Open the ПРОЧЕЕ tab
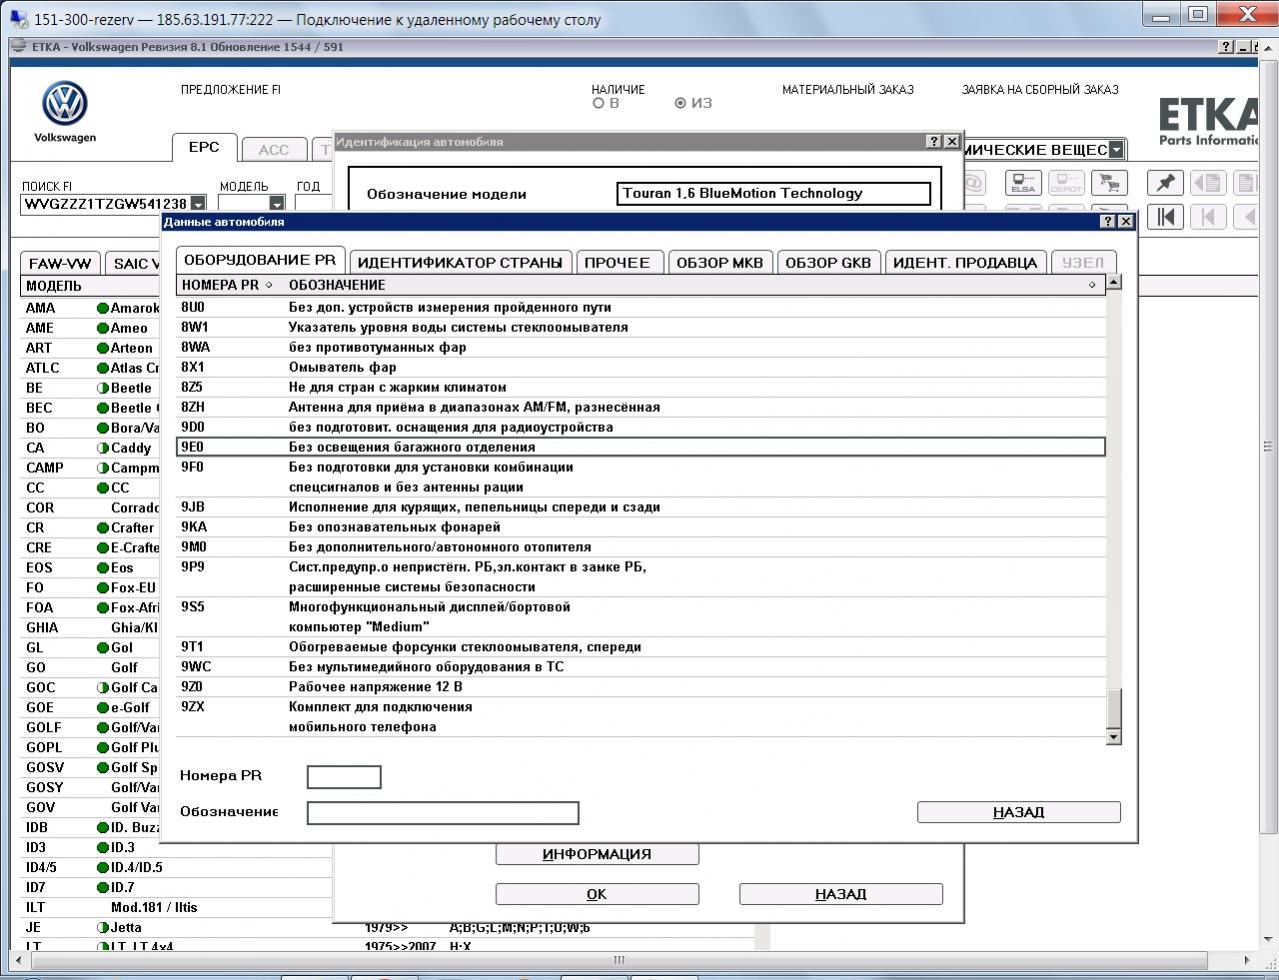This screenshot has height=980, width=1279. (x=617, y=263)
